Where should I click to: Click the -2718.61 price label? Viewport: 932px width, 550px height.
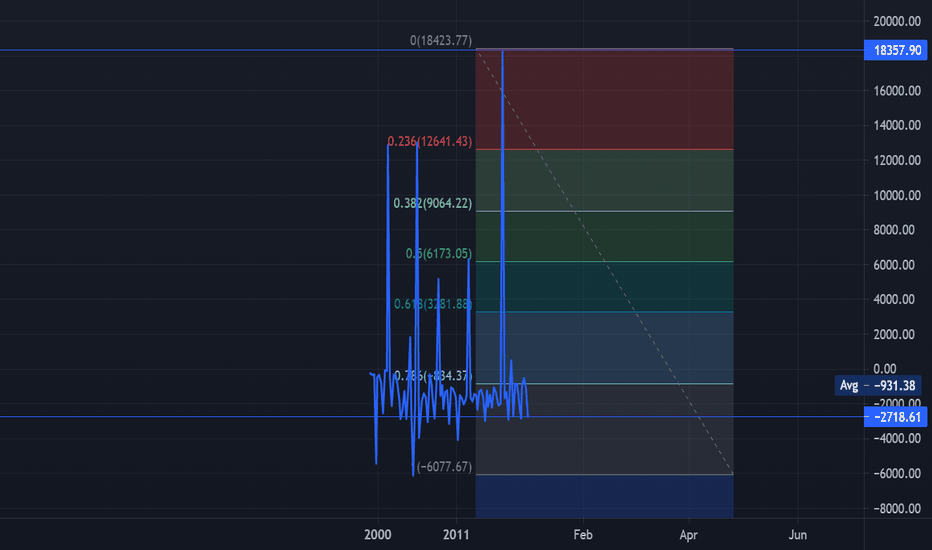(x=896, y=417)
